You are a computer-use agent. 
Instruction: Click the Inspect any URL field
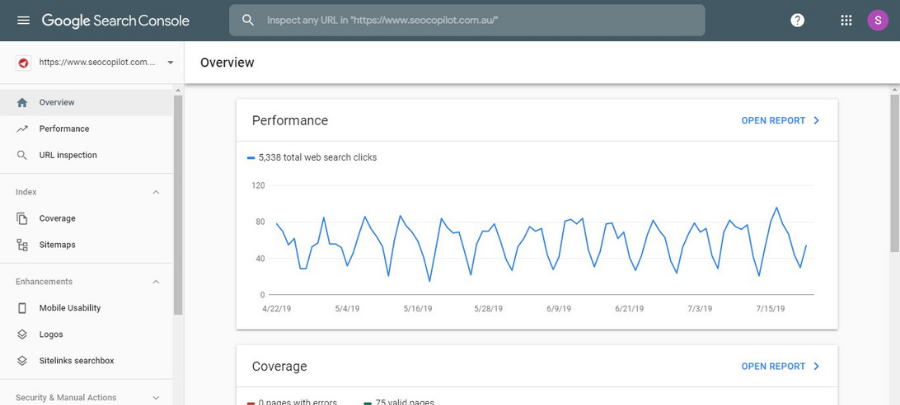467,20
